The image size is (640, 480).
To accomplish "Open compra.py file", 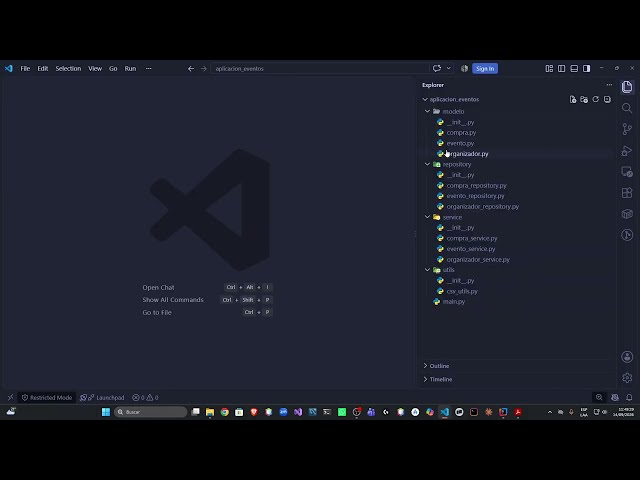I will 461,133.
